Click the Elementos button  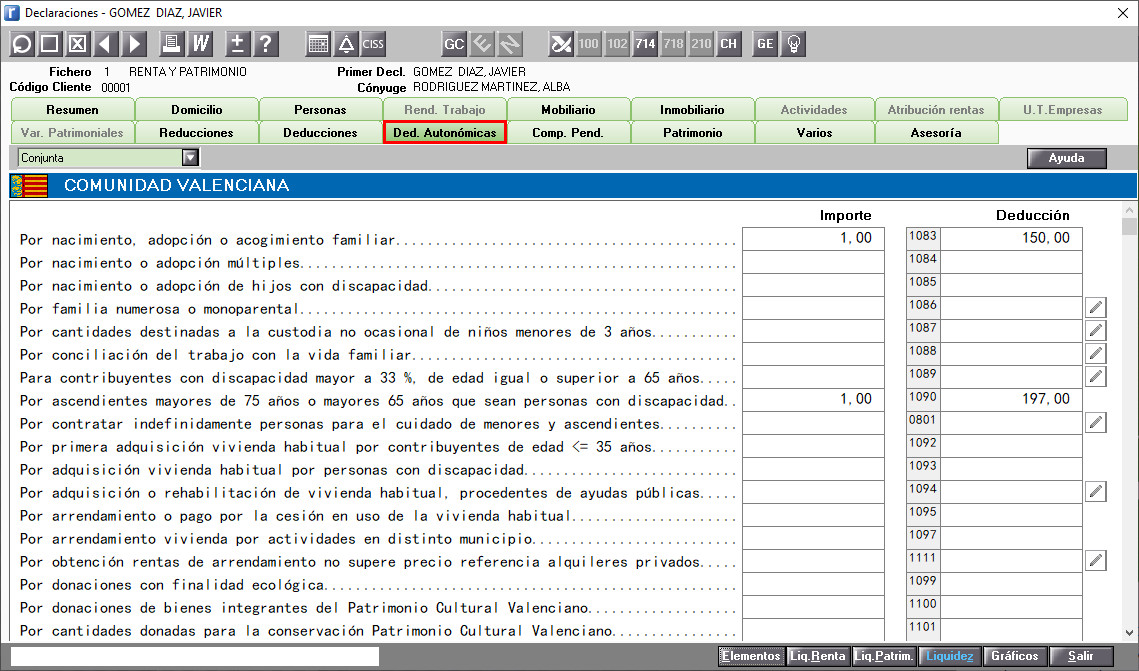click(751, 656)
